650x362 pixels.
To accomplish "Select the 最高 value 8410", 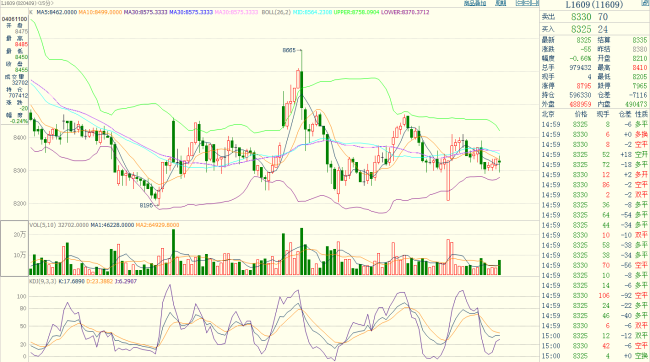I will coord(640,68).
